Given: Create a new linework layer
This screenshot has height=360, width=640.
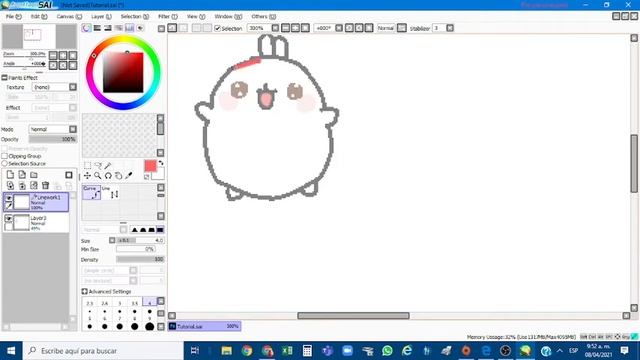Looking at the screenshot, I should click(22, 175).
